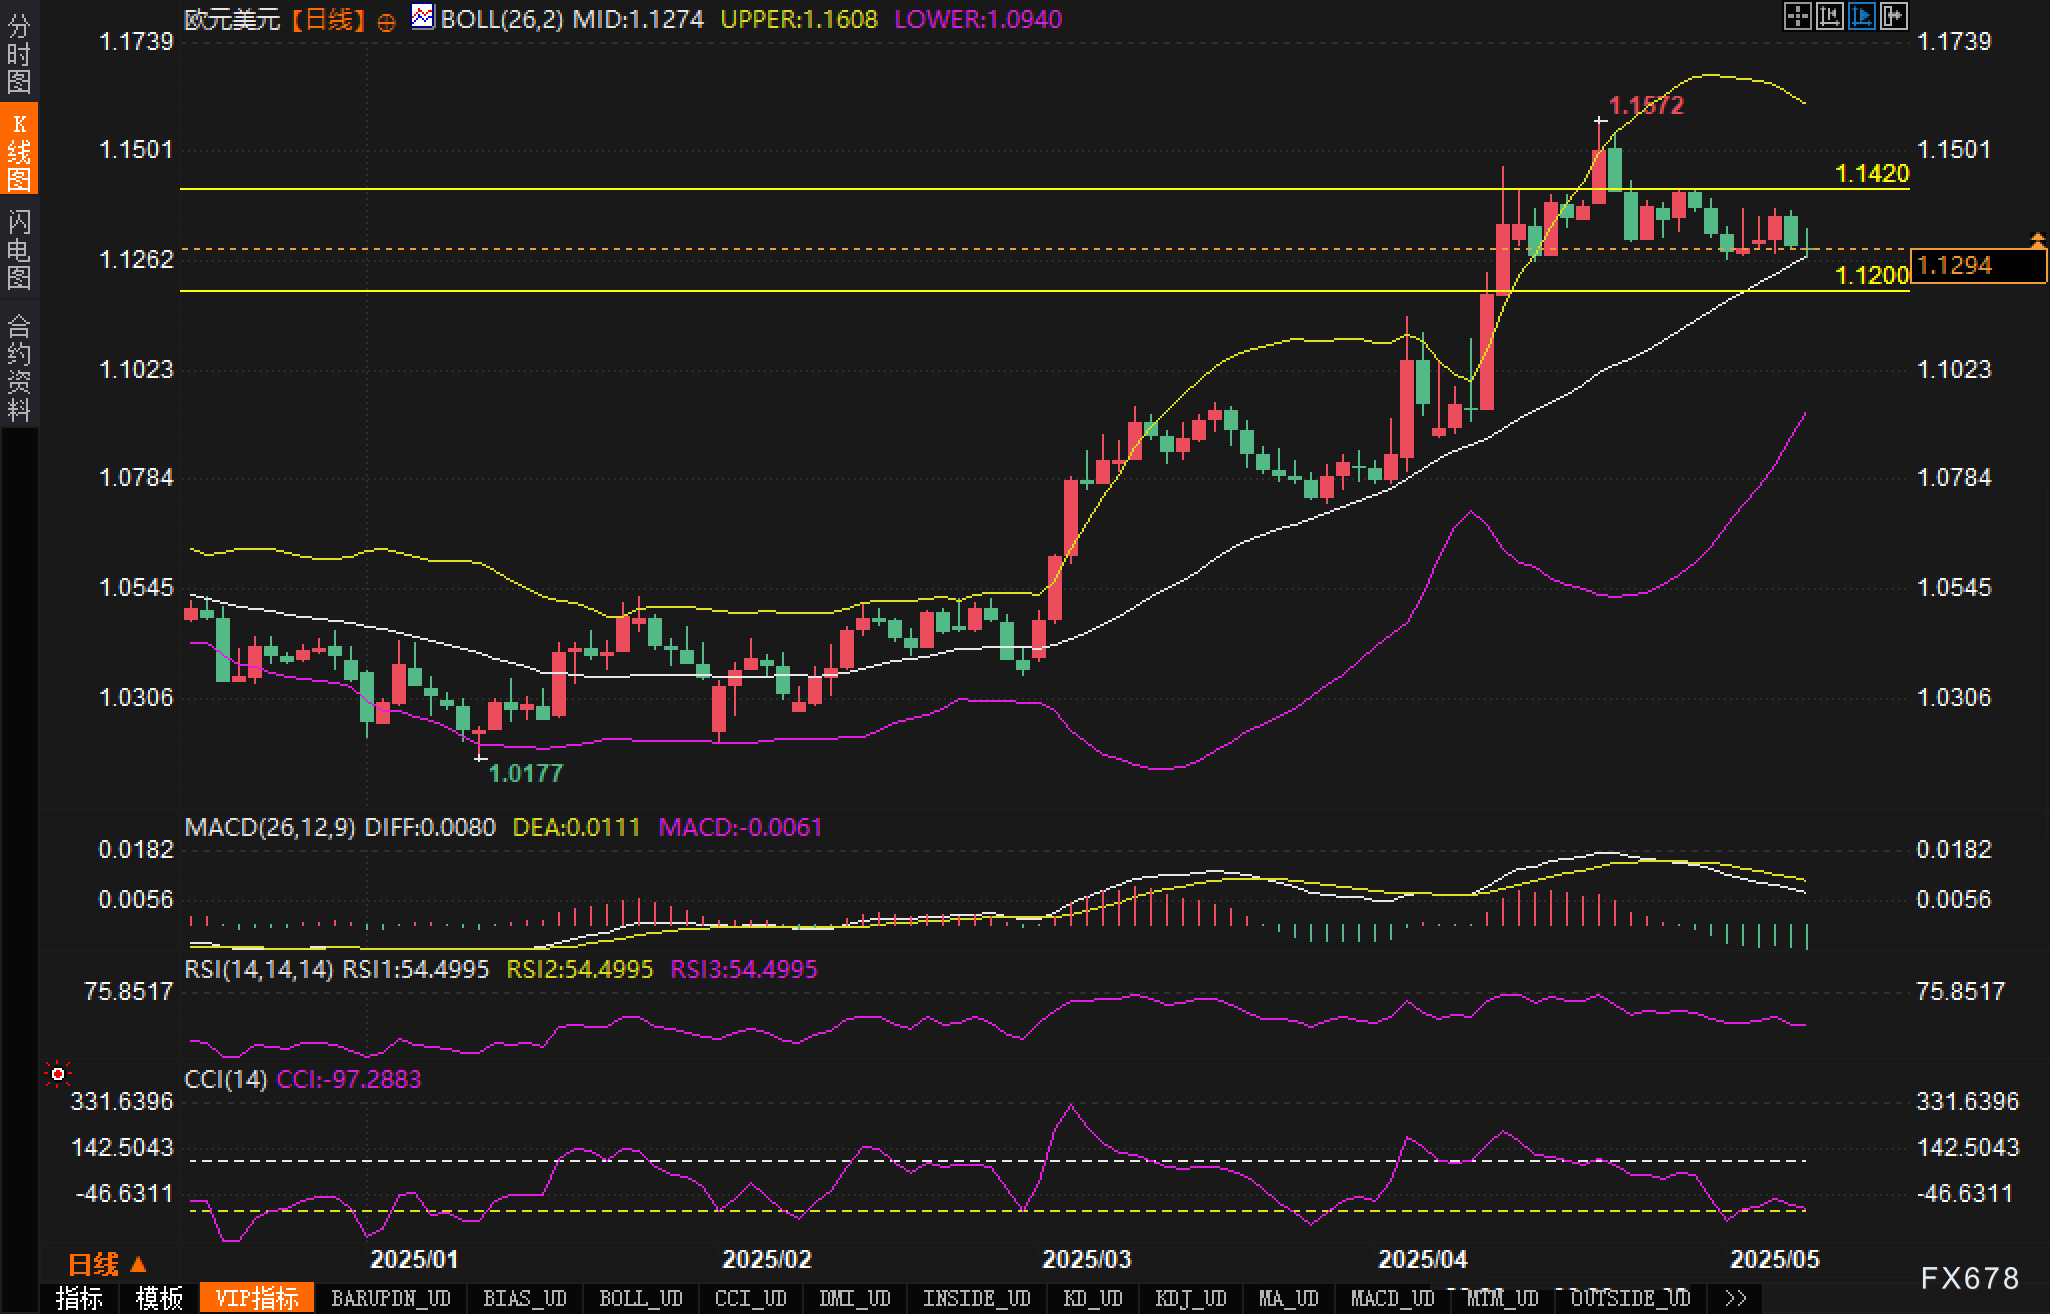Image resolution: width=2050 pixels, height=1314 pixels.
Task: Expand more indicators with >> arrow
Action: coord(1736,1298)
